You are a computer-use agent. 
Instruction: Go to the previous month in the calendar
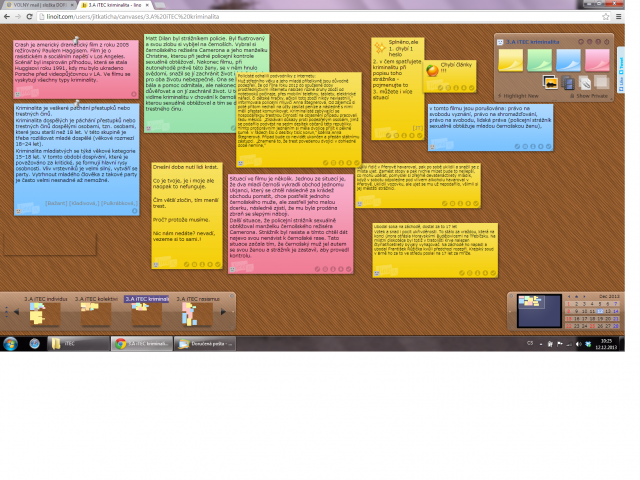tap(569, 297)
